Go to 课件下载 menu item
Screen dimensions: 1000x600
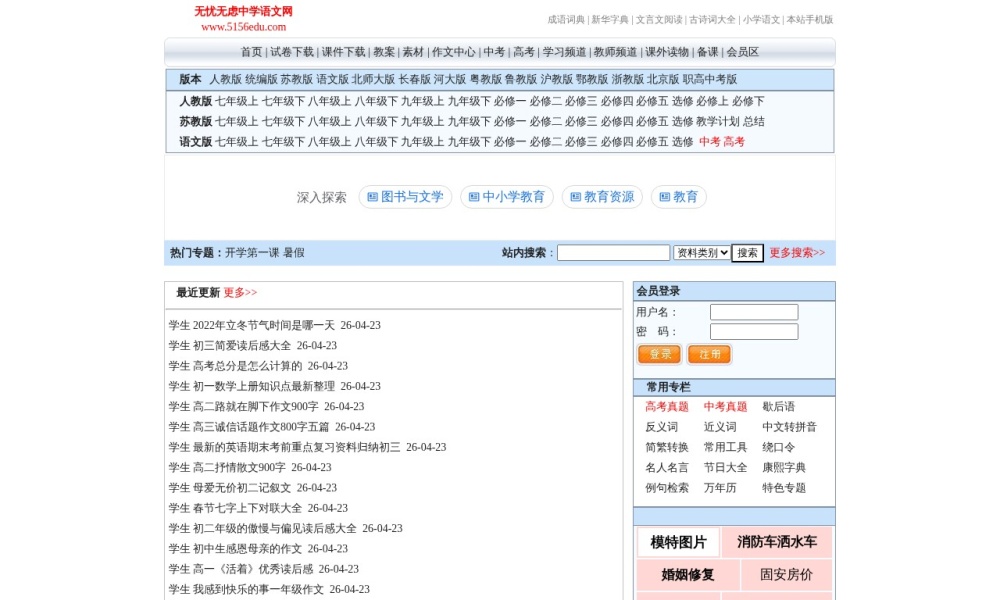click(343, 52)
